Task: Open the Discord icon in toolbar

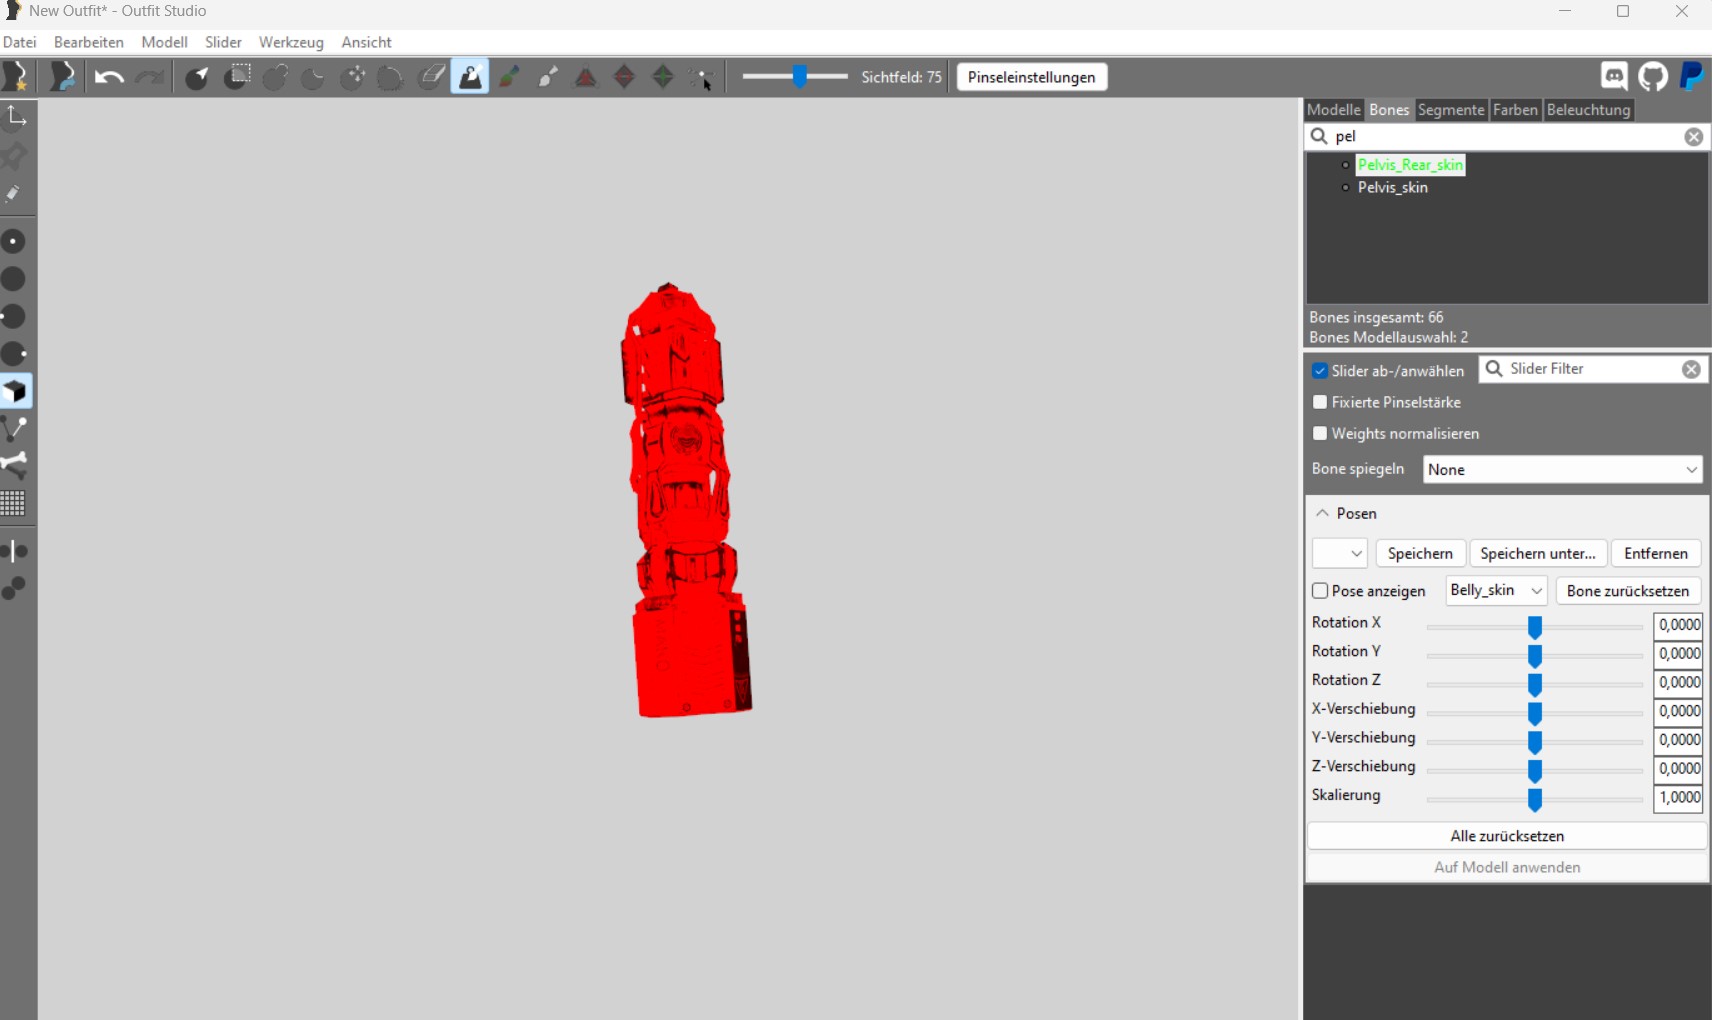Action: point(1614,77)
